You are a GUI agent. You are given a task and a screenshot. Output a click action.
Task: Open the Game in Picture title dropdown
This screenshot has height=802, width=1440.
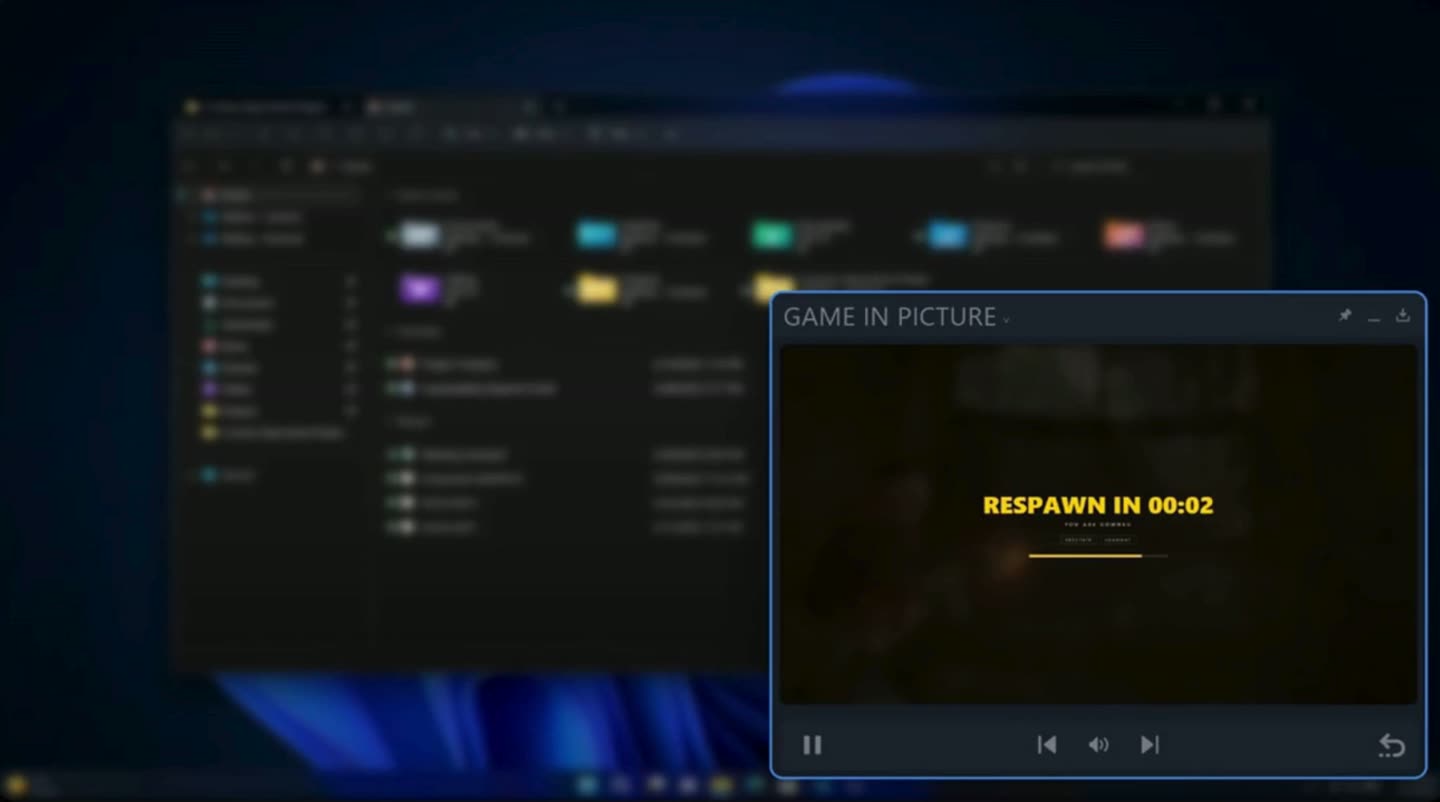pyautogui.click(x=1007, y=320)
